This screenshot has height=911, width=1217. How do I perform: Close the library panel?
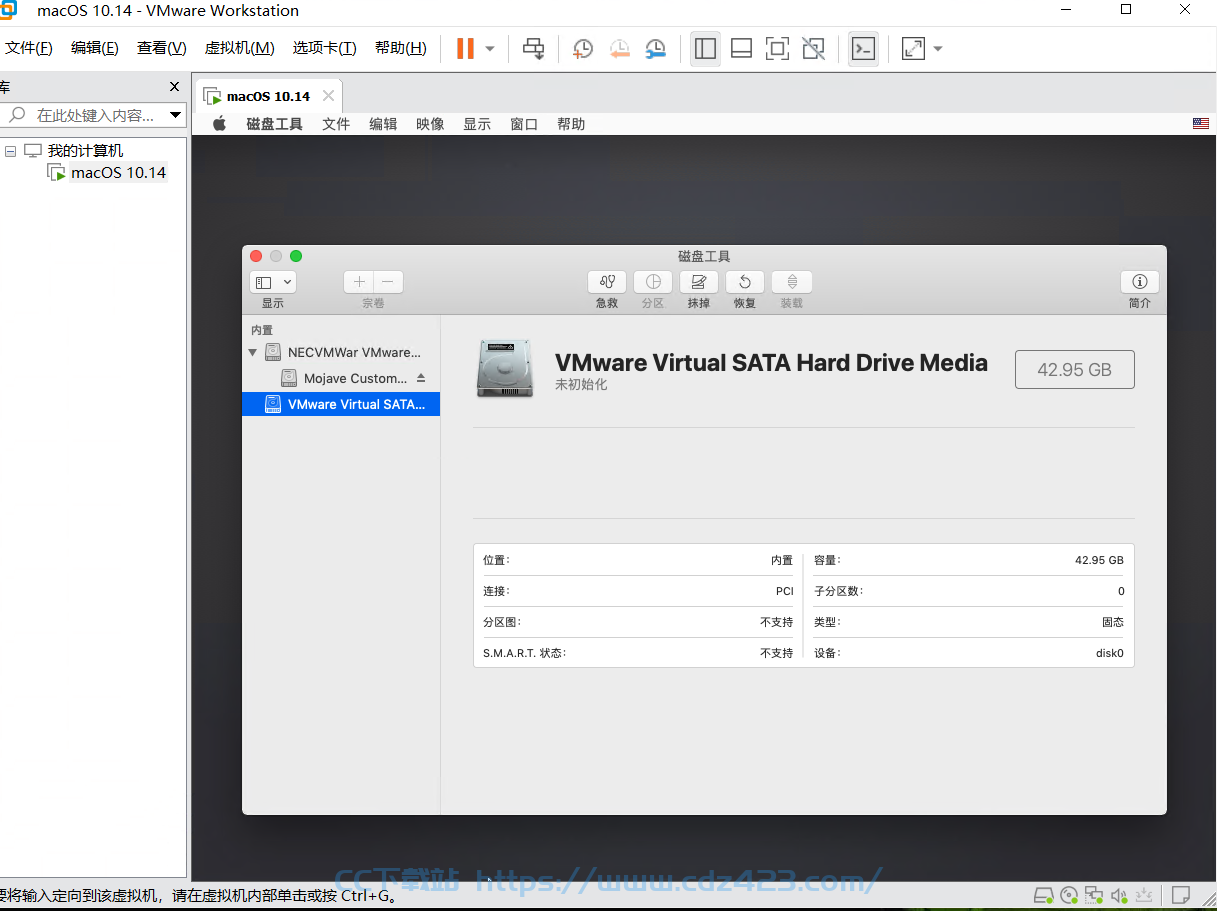pos(174,87)
